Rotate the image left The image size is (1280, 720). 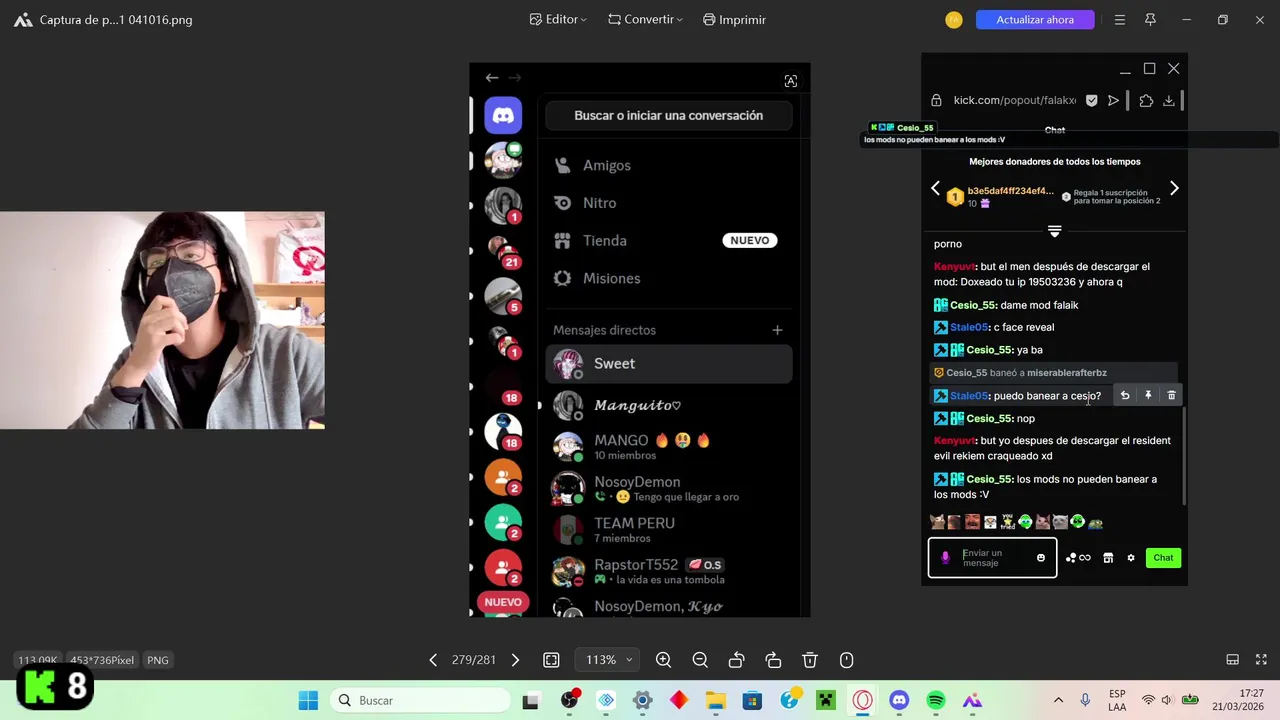(x=736, y=660)
